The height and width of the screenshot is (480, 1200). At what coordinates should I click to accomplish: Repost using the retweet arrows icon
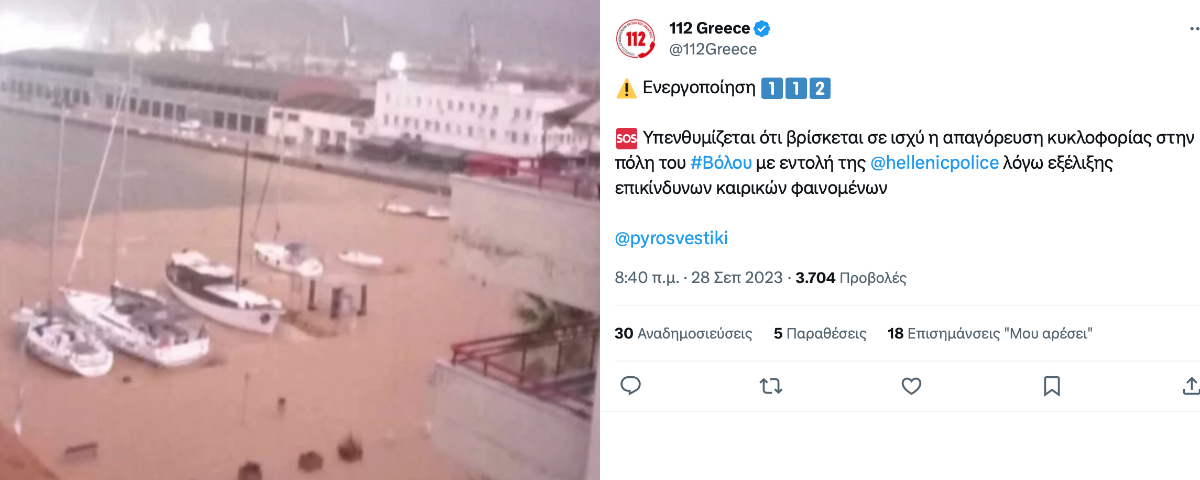771,386
